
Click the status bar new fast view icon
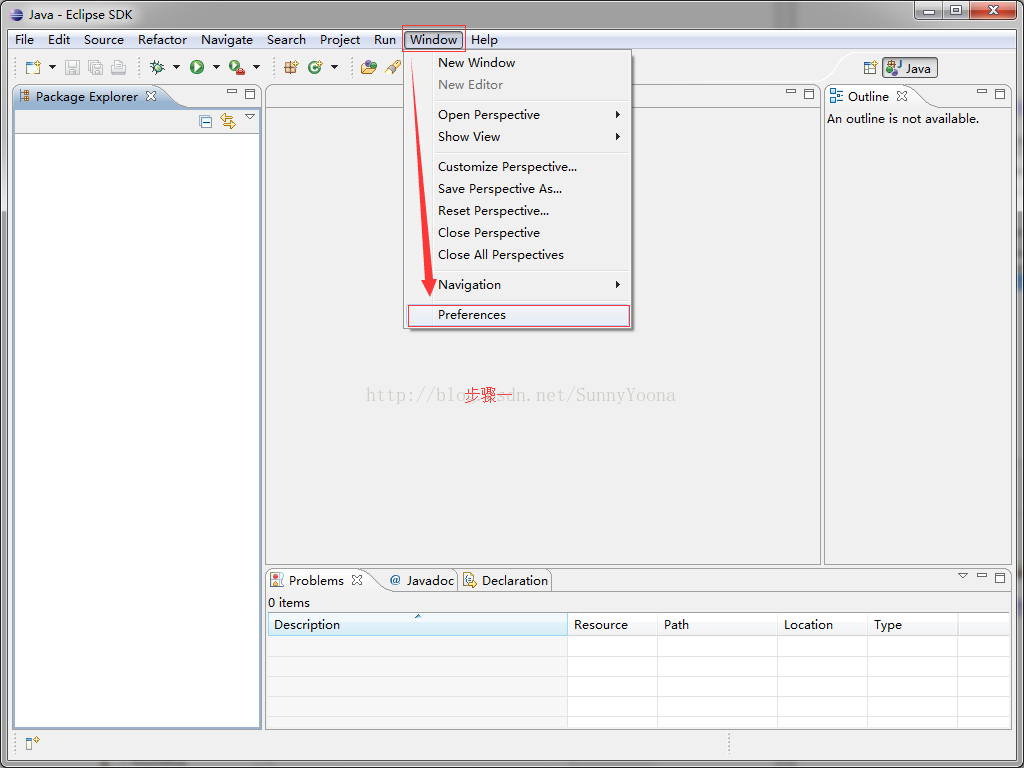(33, 743)
